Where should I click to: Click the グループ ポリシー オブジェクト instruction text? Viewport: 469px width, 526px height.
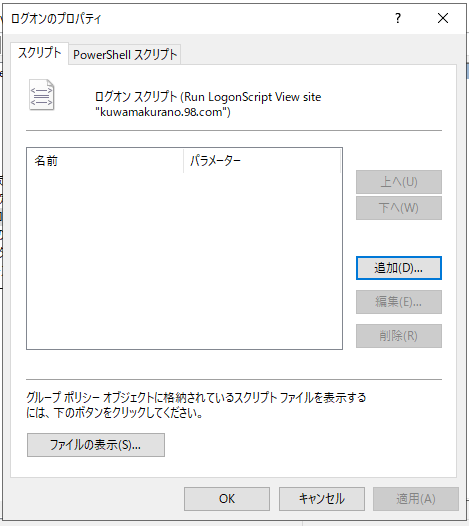(x=196, y=405)
